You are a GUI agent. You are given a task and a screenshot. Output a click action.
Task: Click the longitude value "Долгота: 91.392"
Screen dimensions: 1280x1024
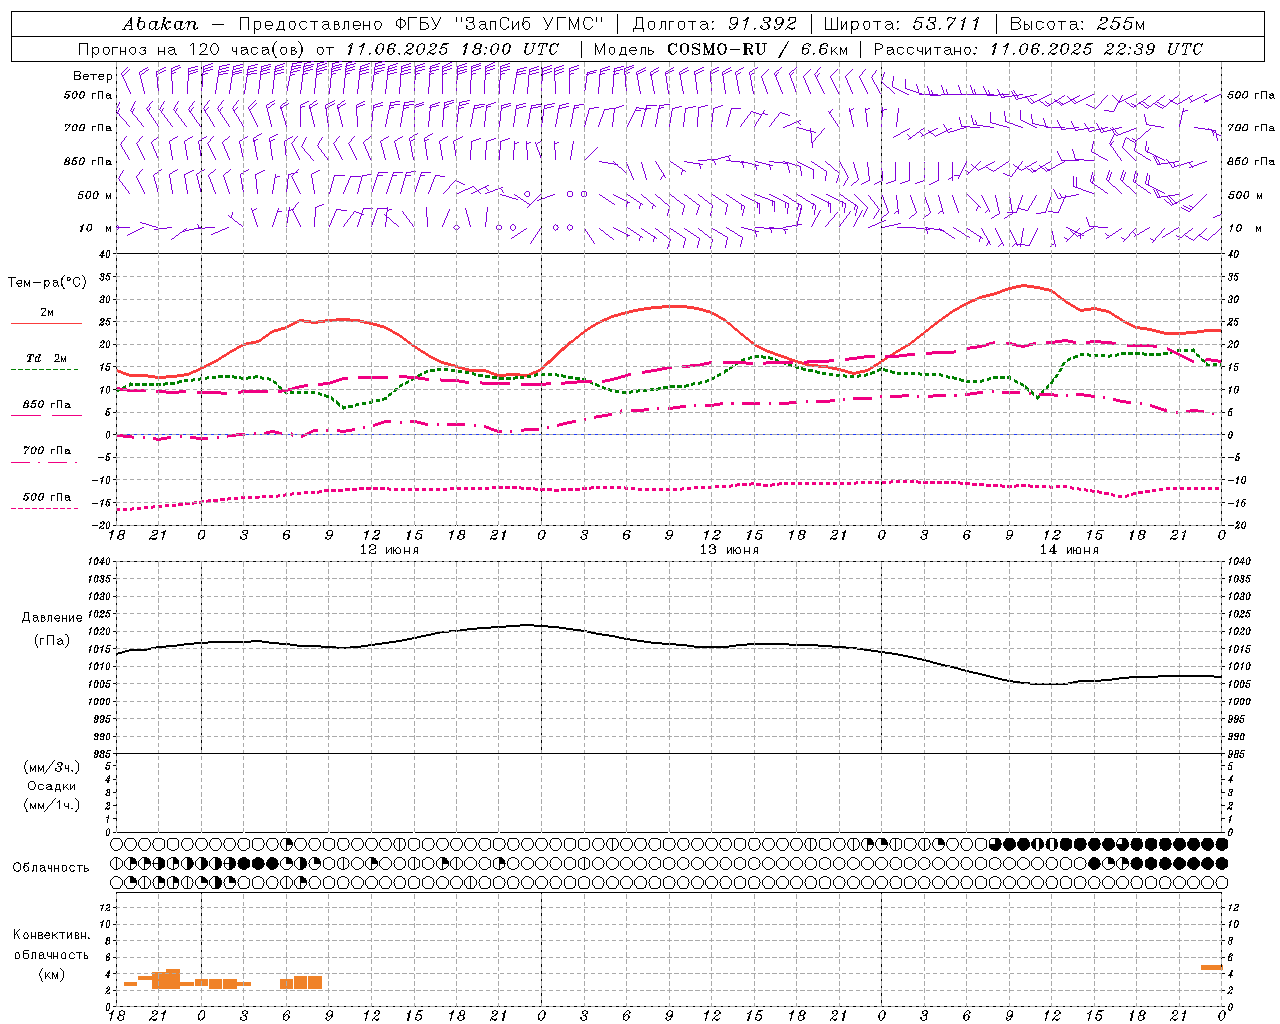point(715,24)
